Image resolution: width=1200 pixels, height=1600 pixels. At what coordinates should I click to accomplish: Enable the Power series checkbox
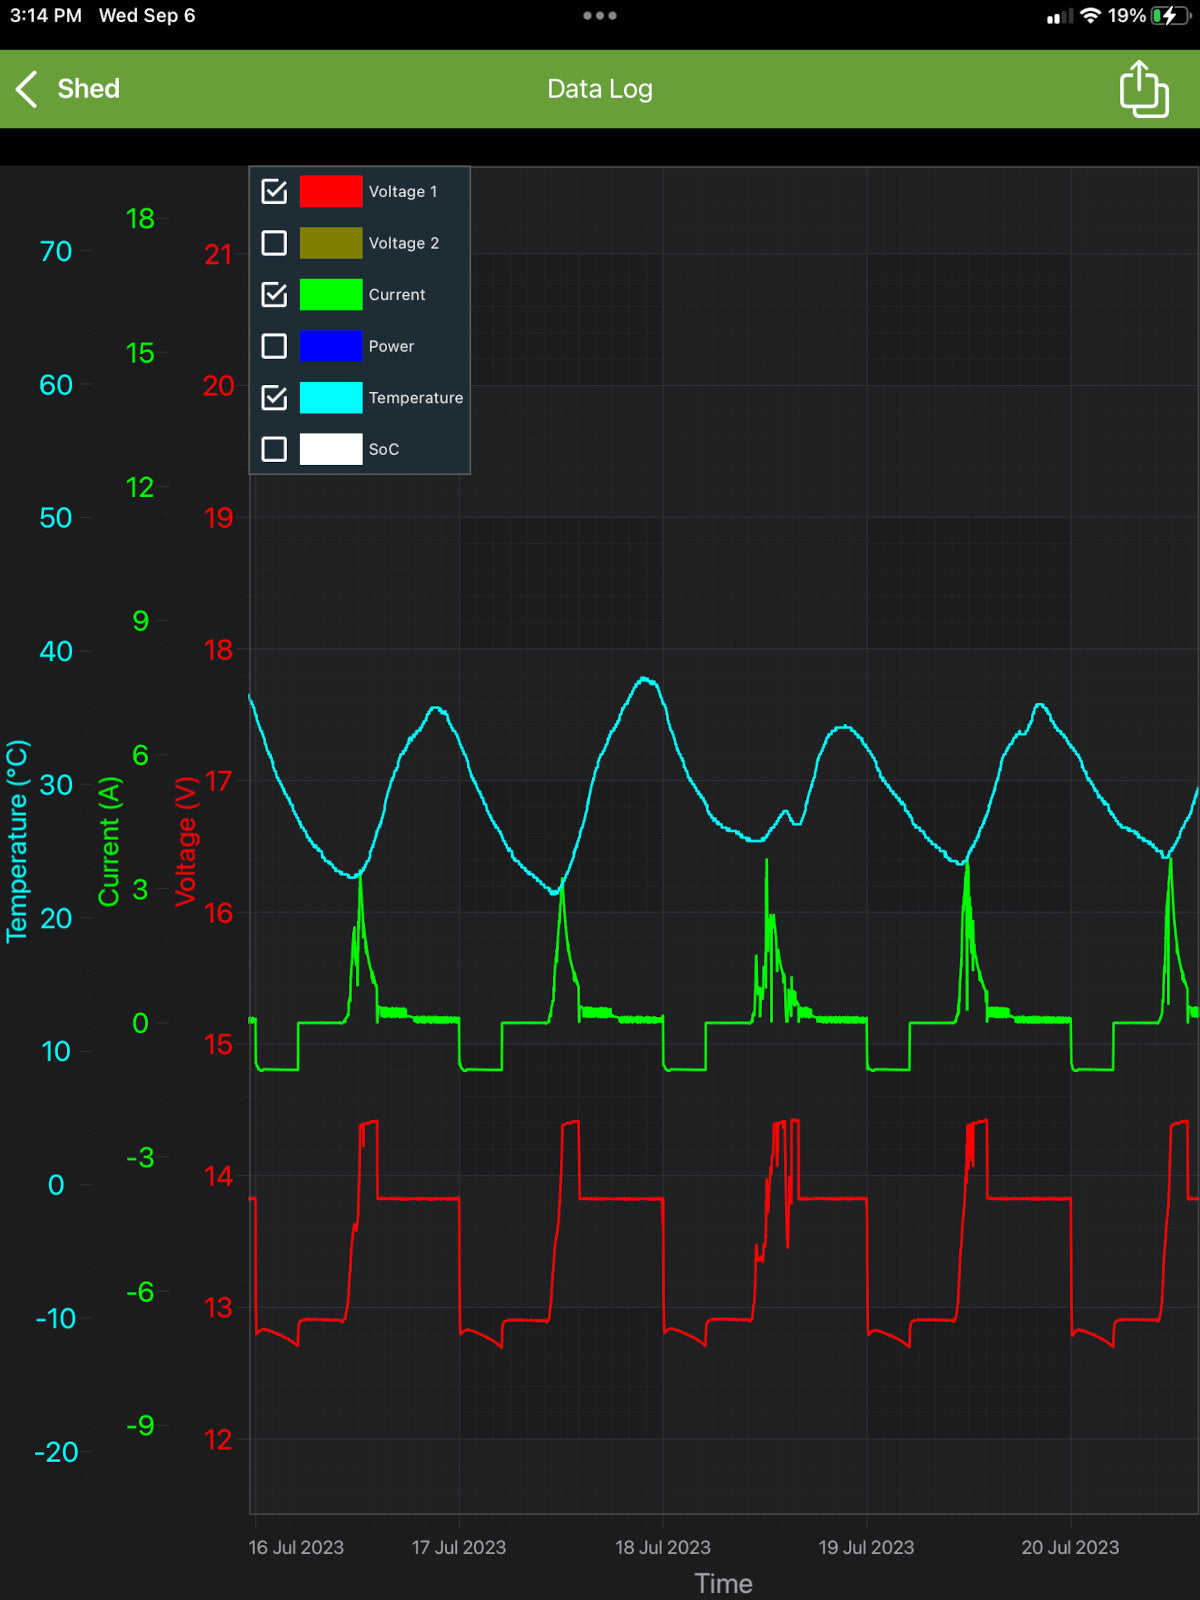pyautogui.click(x=274, y=346)
